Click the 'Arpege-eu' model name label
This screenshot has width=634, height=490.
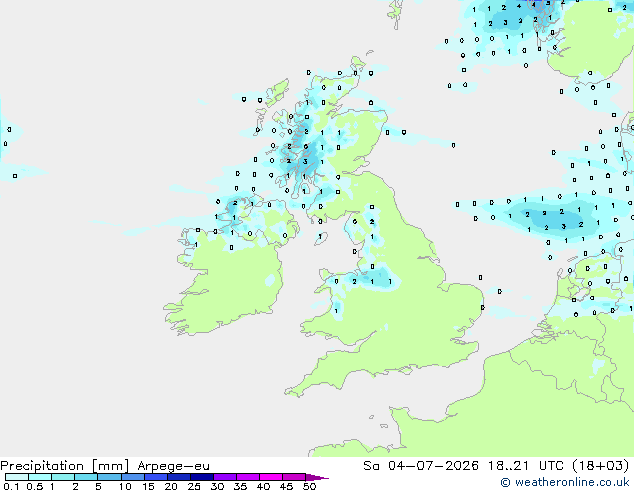(173, 466)
